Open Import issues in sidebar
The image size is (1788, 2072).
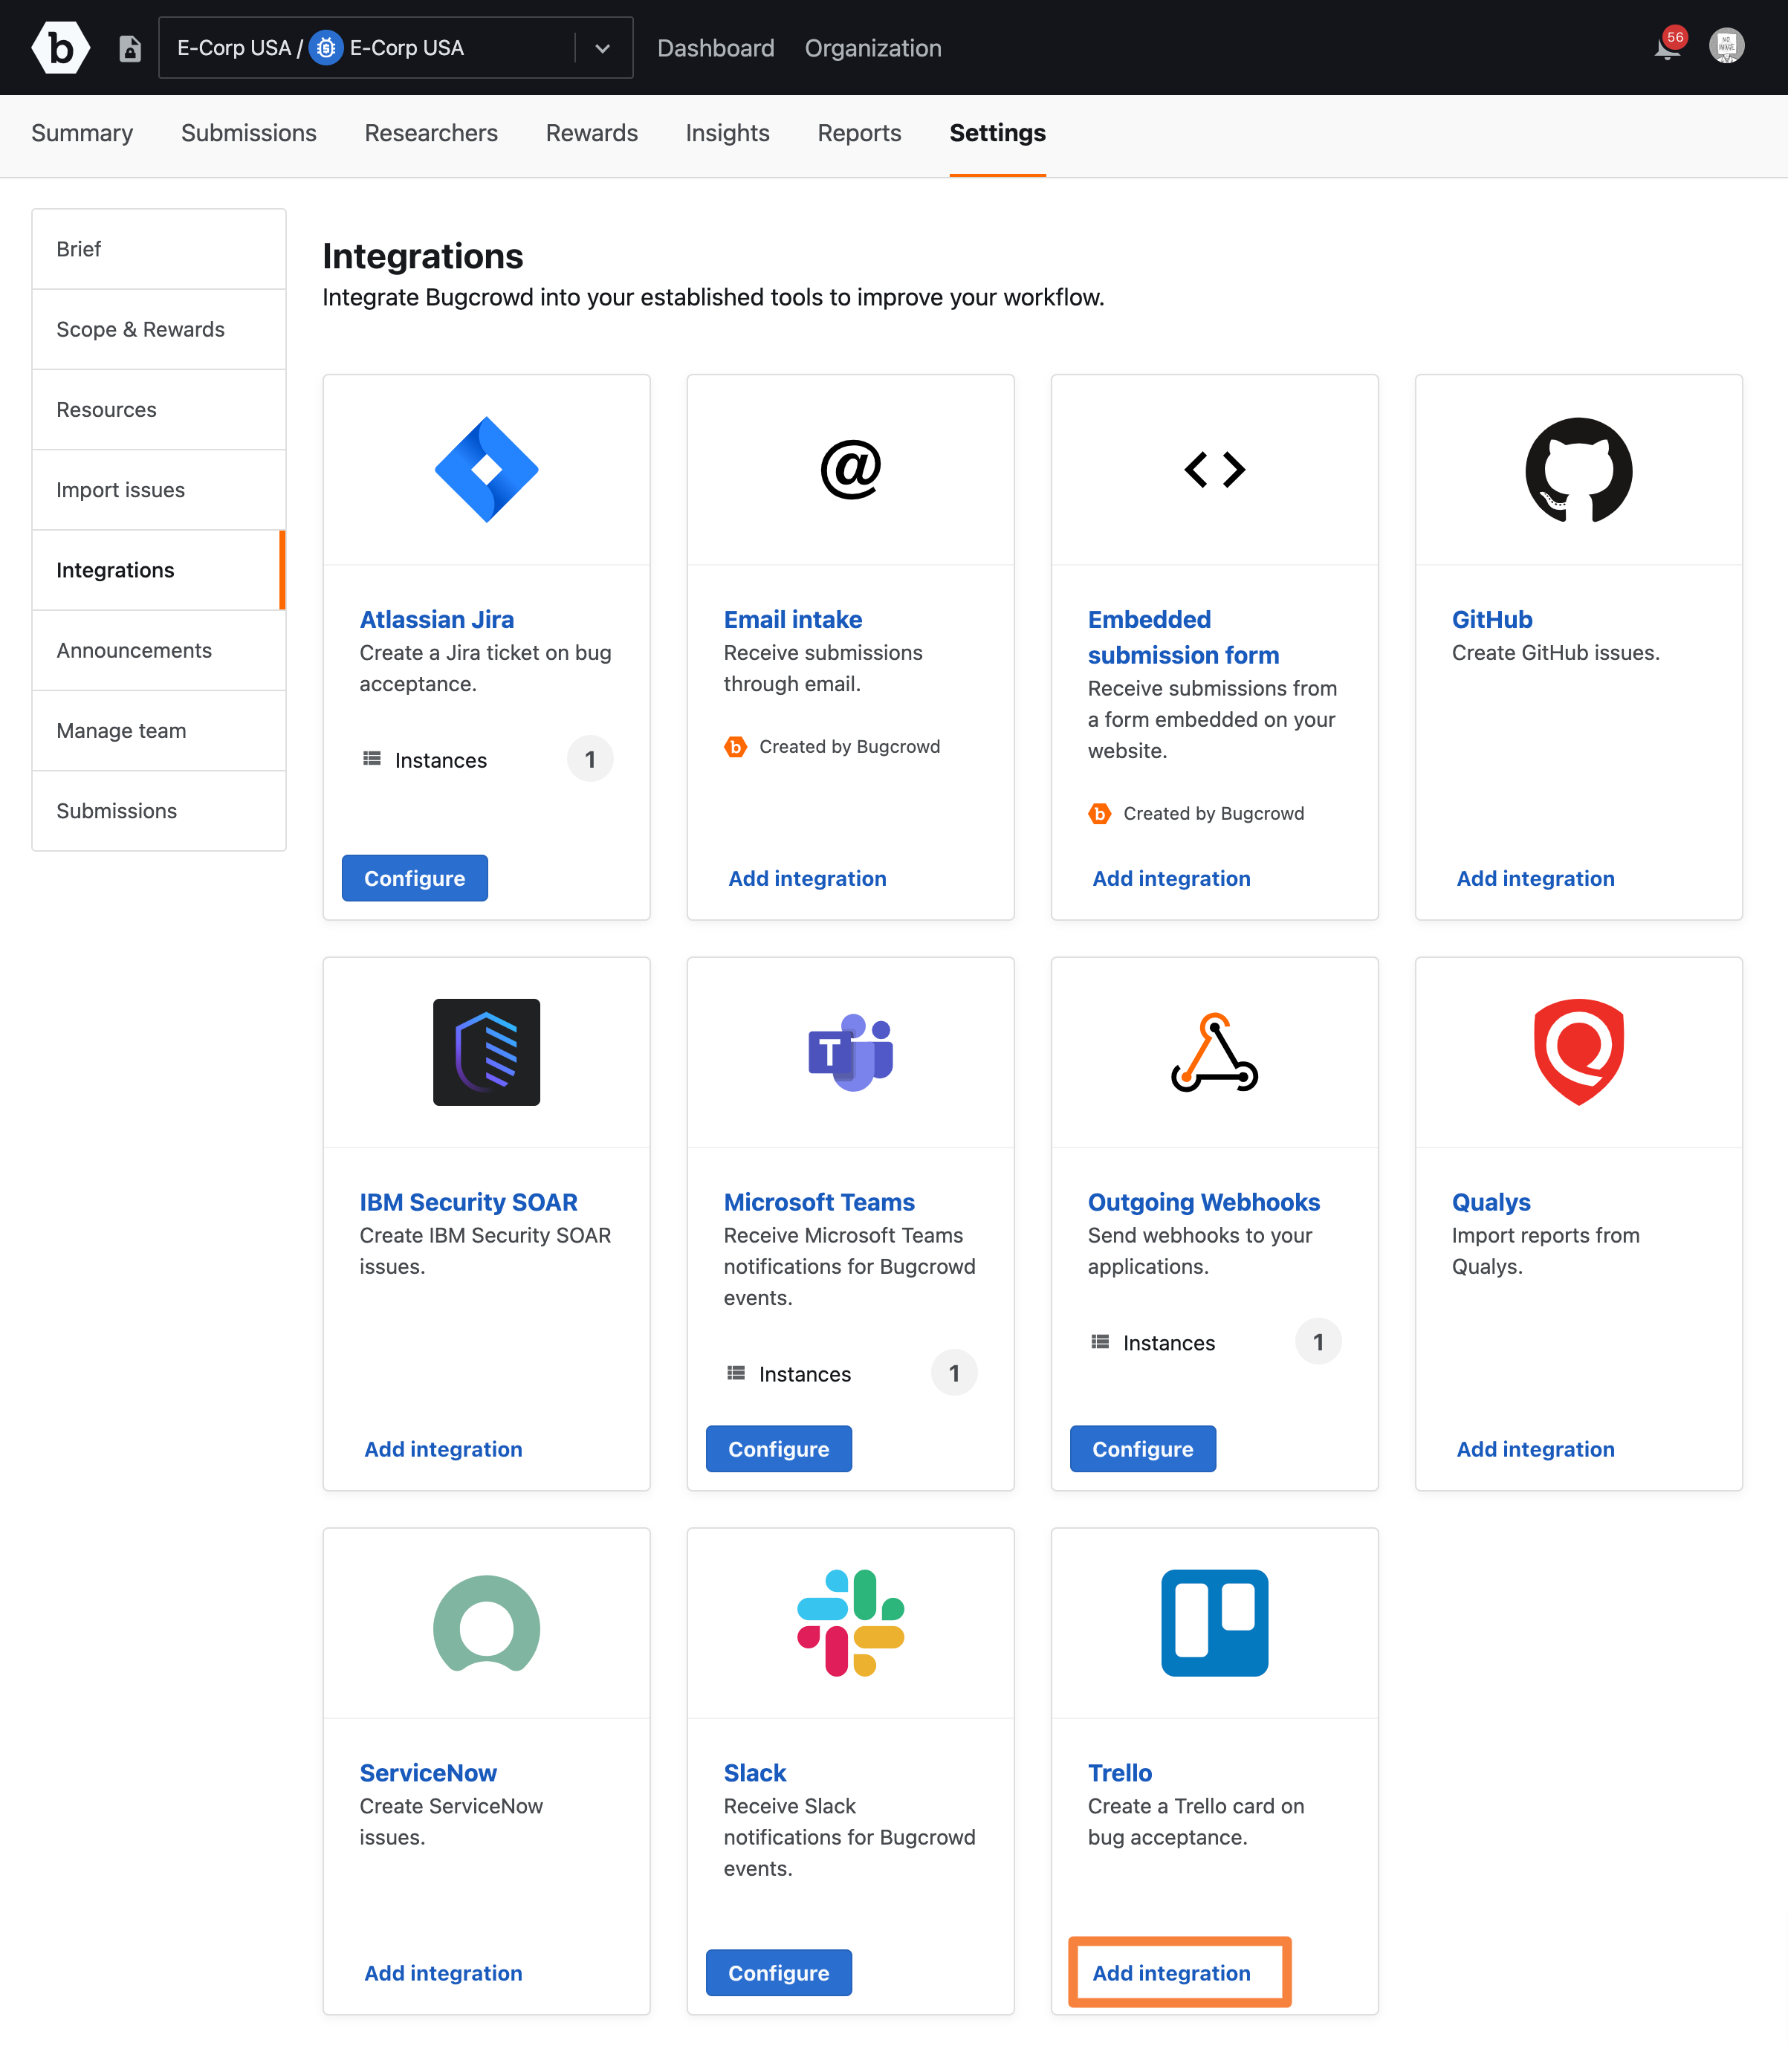click(x=159, y=490)
